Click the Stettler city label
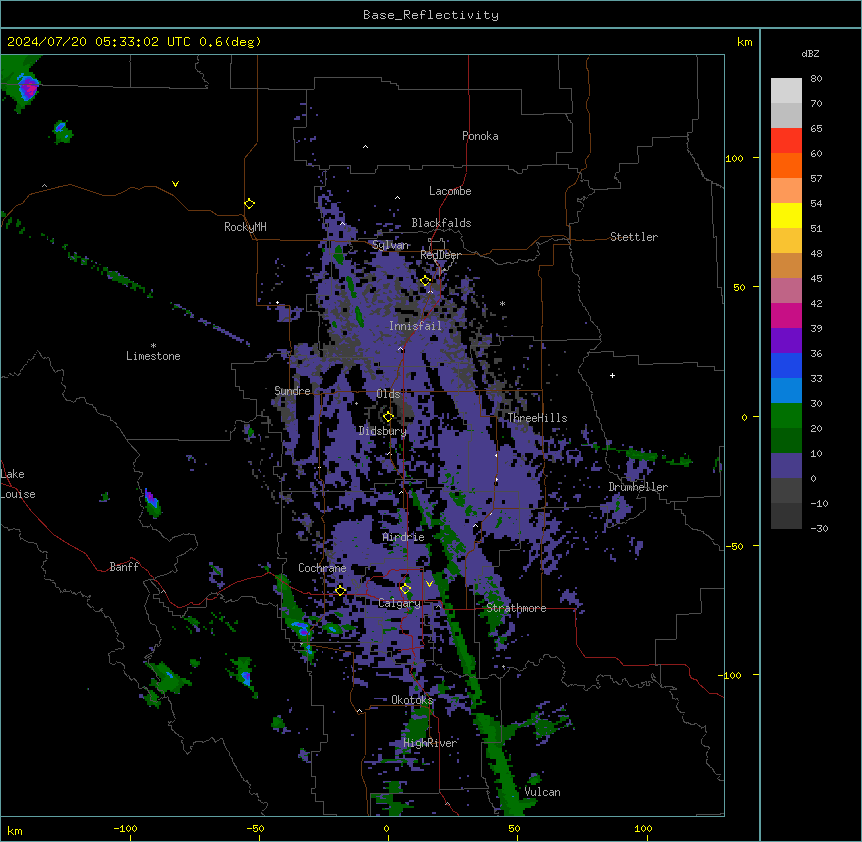Screen dimensions: 862x842 tap(634, 237)
